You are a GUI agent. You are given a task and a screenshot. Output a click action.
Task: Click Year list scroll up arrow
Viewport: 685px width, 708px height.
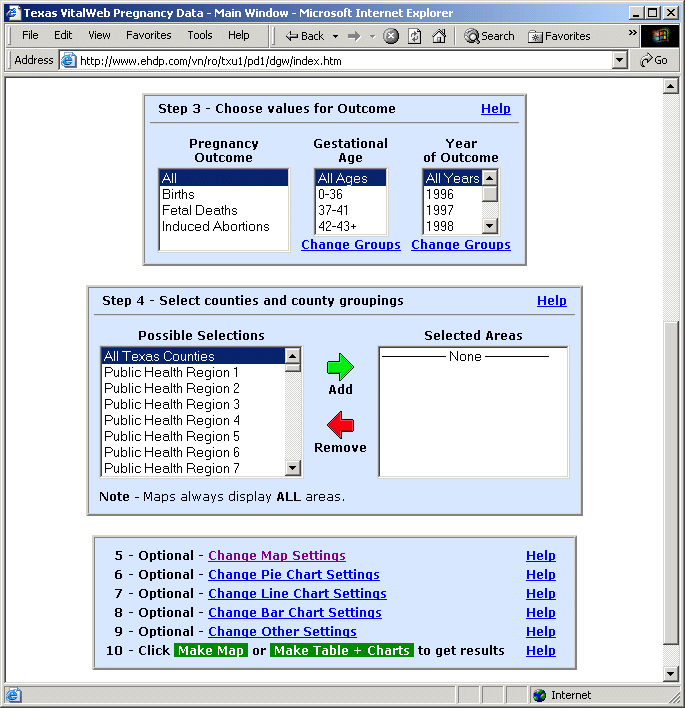(x=489, y=178)
